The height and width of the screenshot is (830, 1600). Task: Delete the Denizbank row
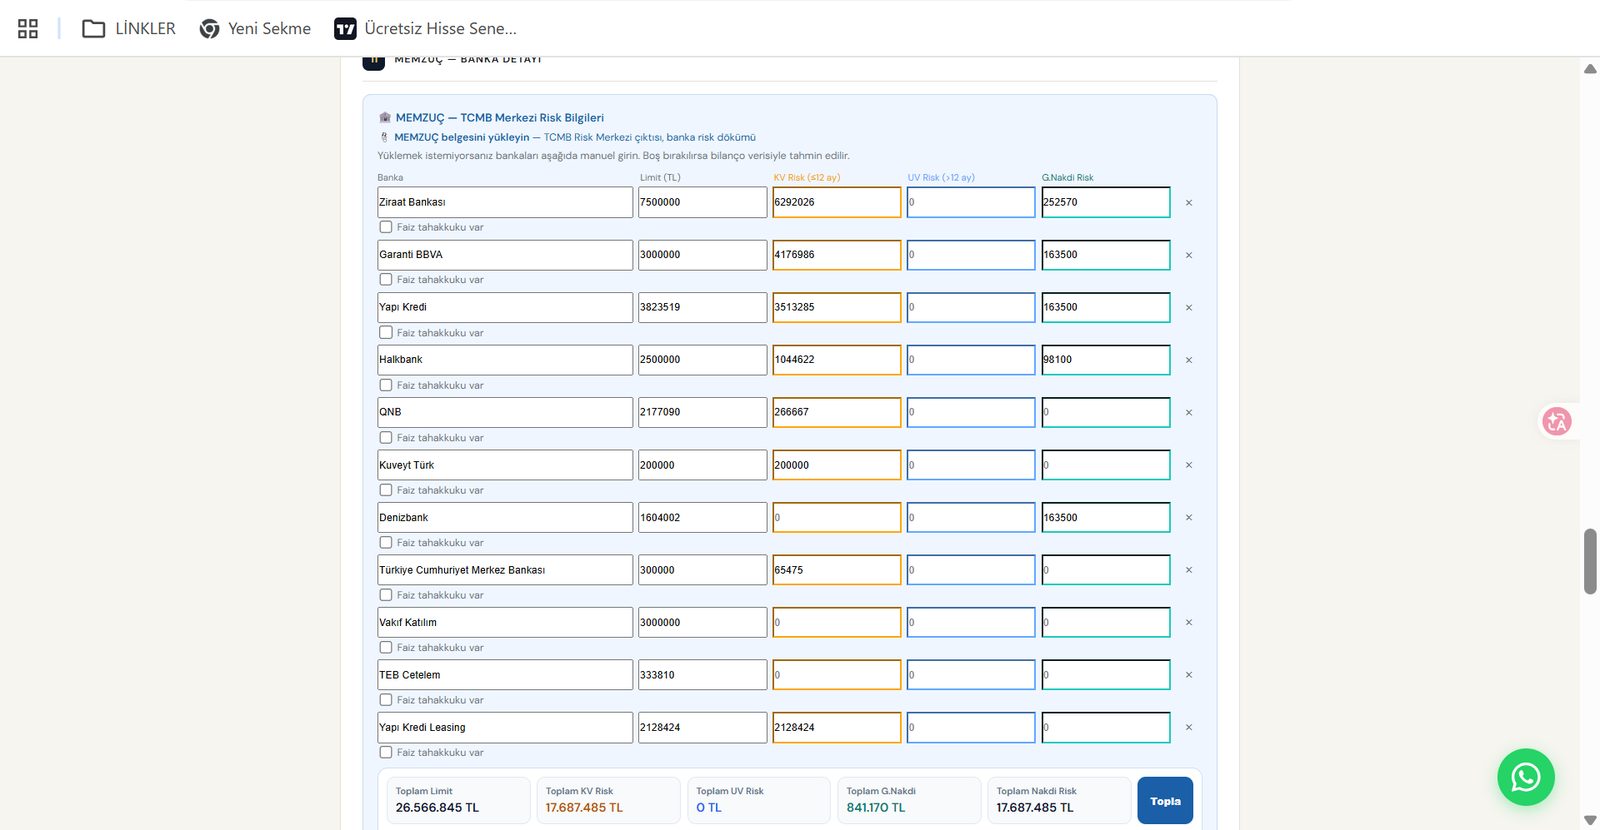[x=1189, y=518]
